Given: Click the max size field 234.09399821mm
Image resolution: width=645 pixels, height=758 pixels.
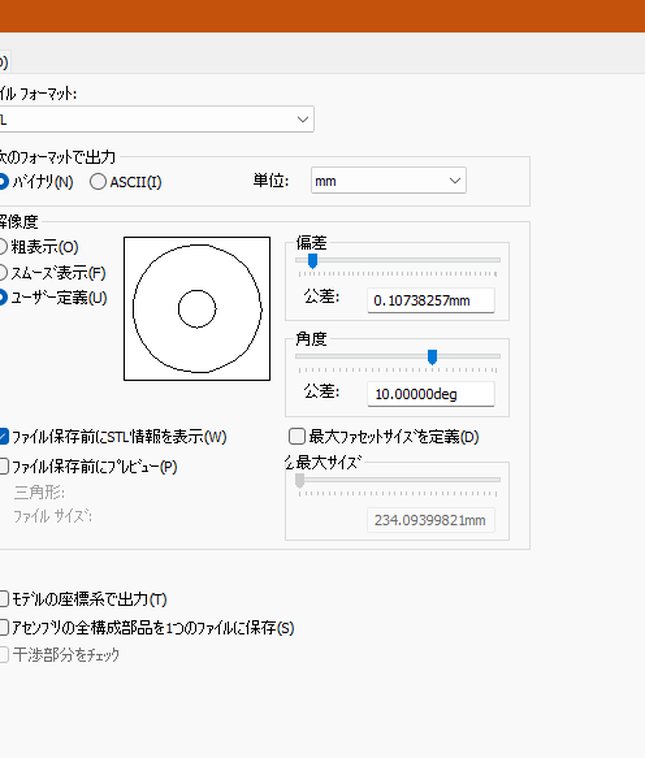Looking at the screenshot, I should [x=431, y=520].
